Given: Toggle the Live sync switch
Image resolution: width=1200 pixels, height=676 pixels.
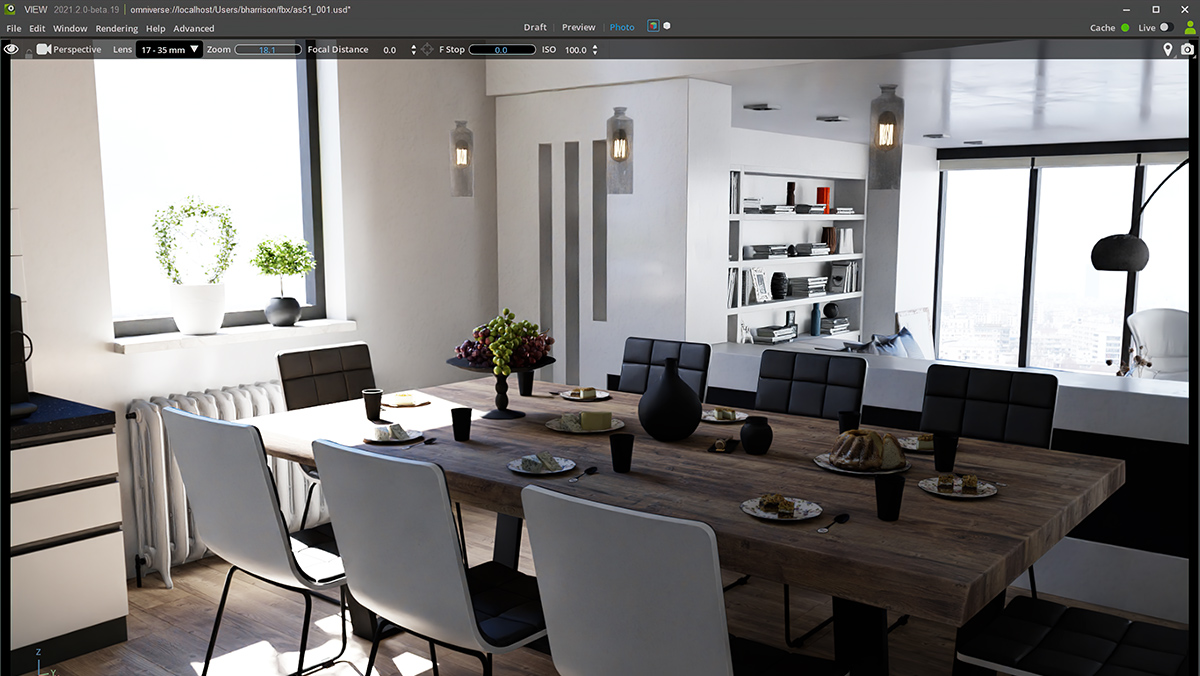Looking at the screenshot, I should pos(1166,28).
